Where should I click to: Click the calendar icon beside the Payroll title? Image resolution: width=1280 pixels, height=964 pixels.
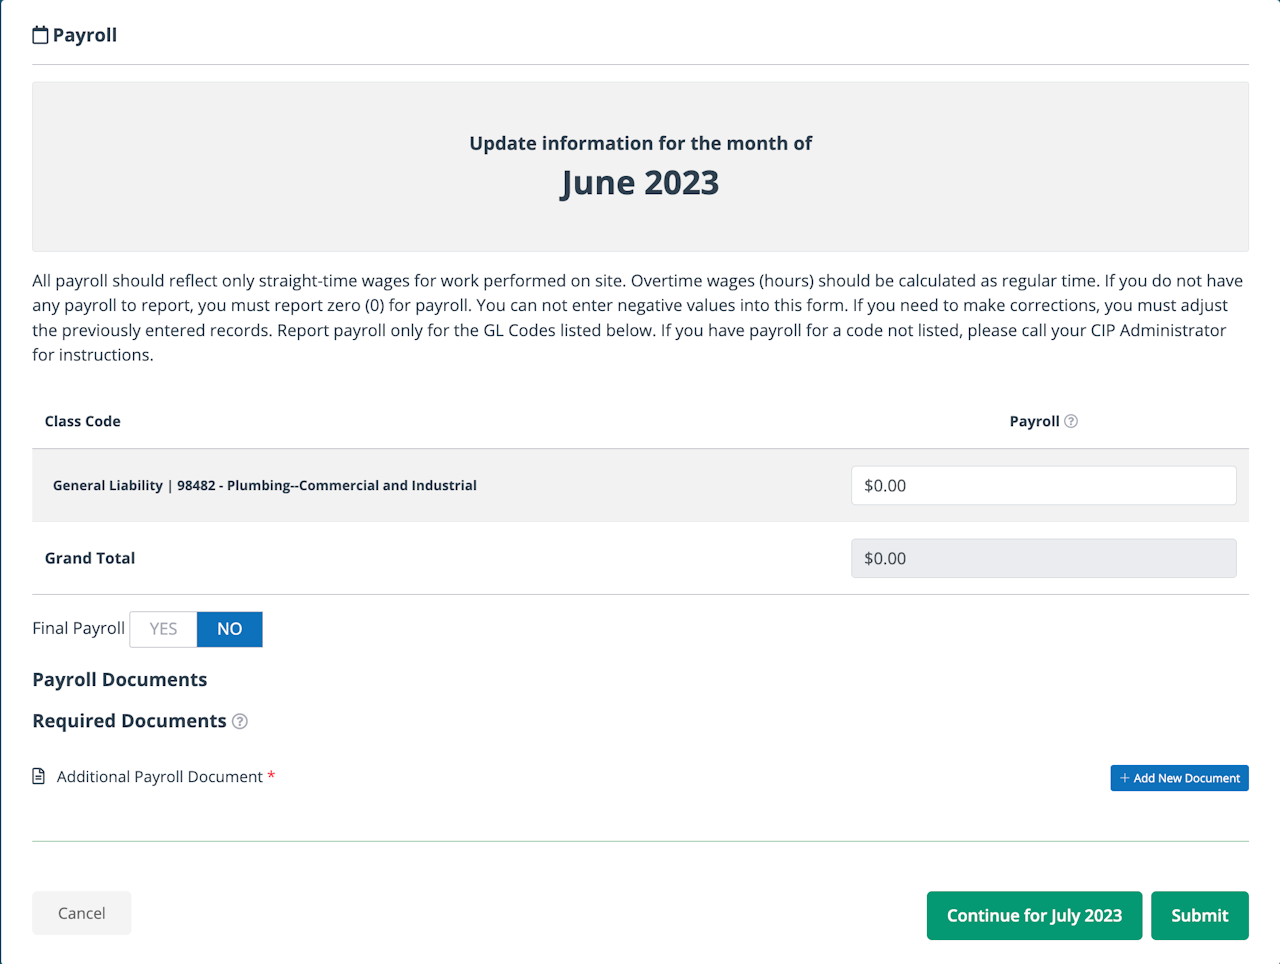point(40,35)
